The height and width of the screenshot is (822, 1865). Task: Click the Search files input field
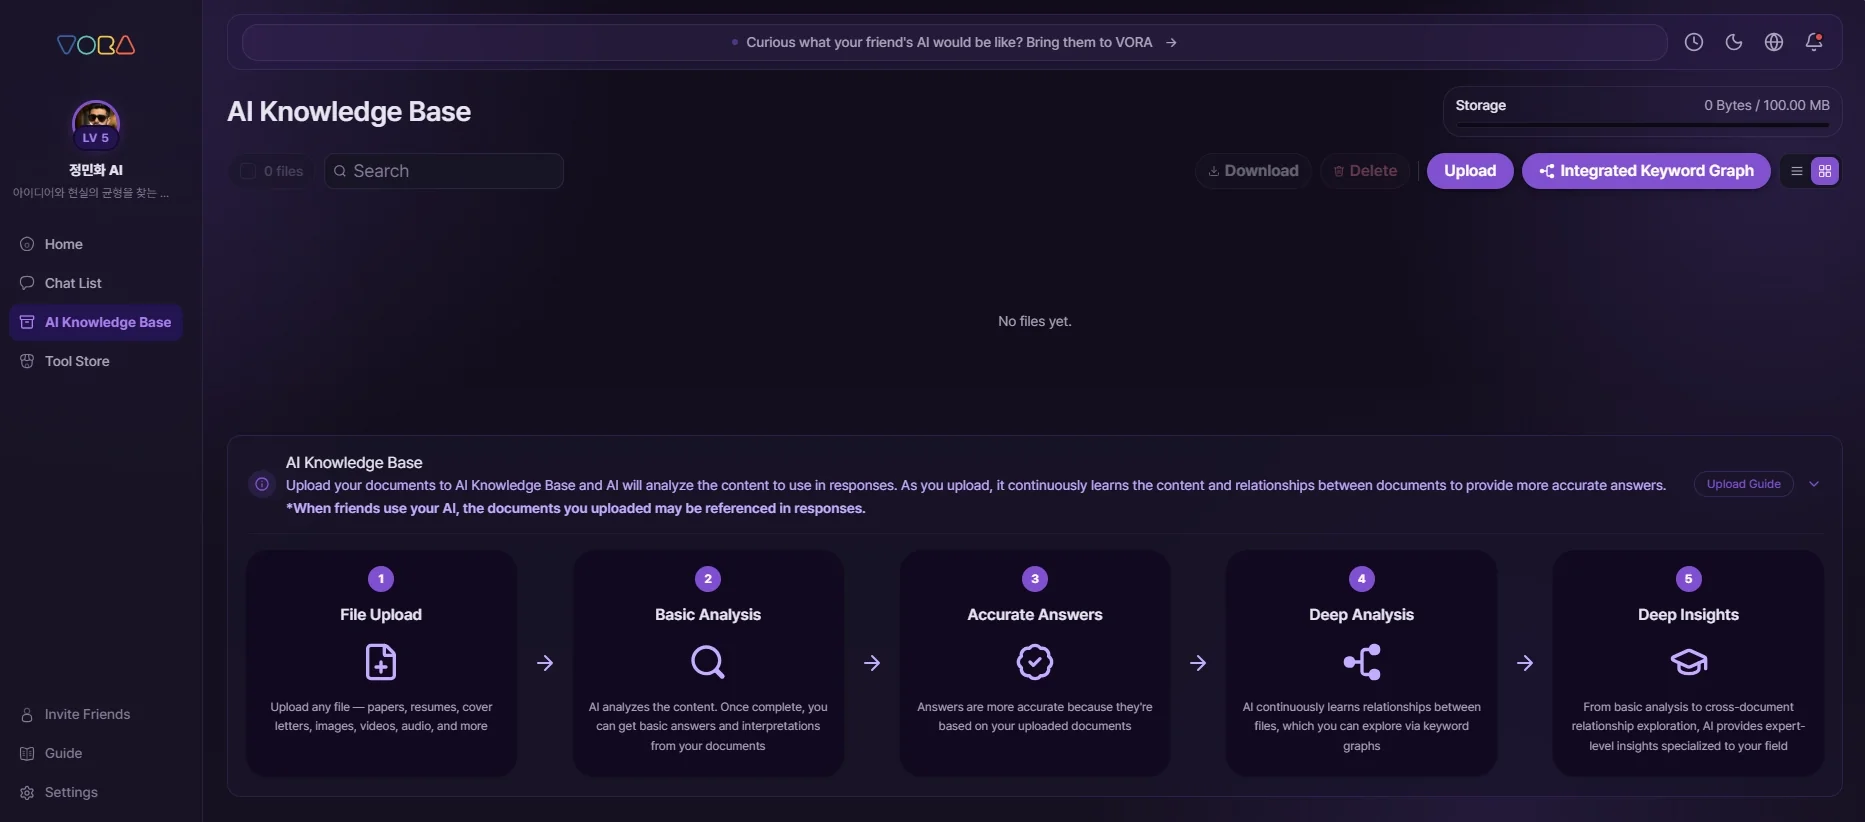(x=444, y=171)
